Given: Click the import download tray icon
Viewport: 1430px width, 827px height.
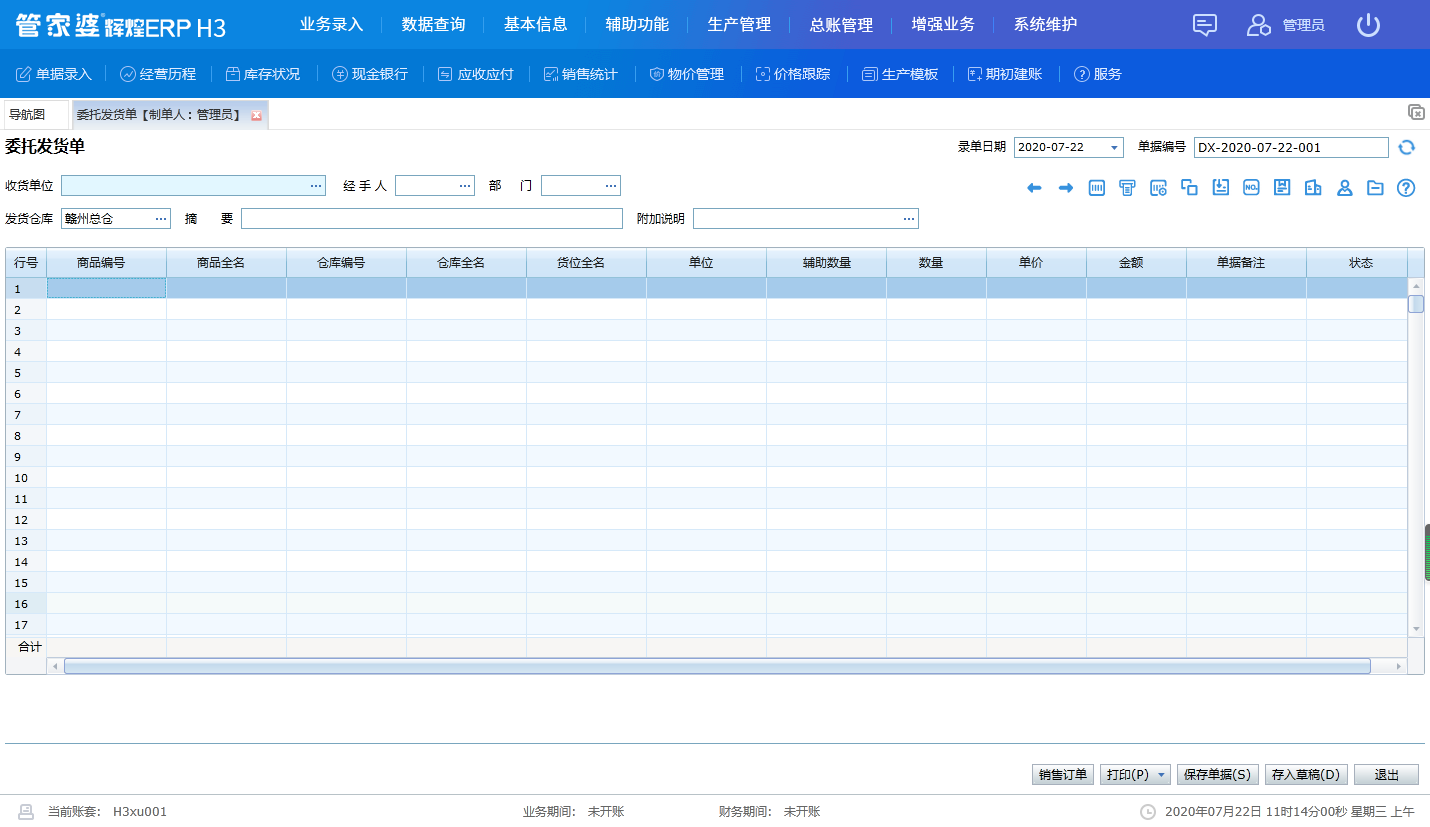Looking at the screenshot, I should pyautogui.click(x=1220, y=188).
